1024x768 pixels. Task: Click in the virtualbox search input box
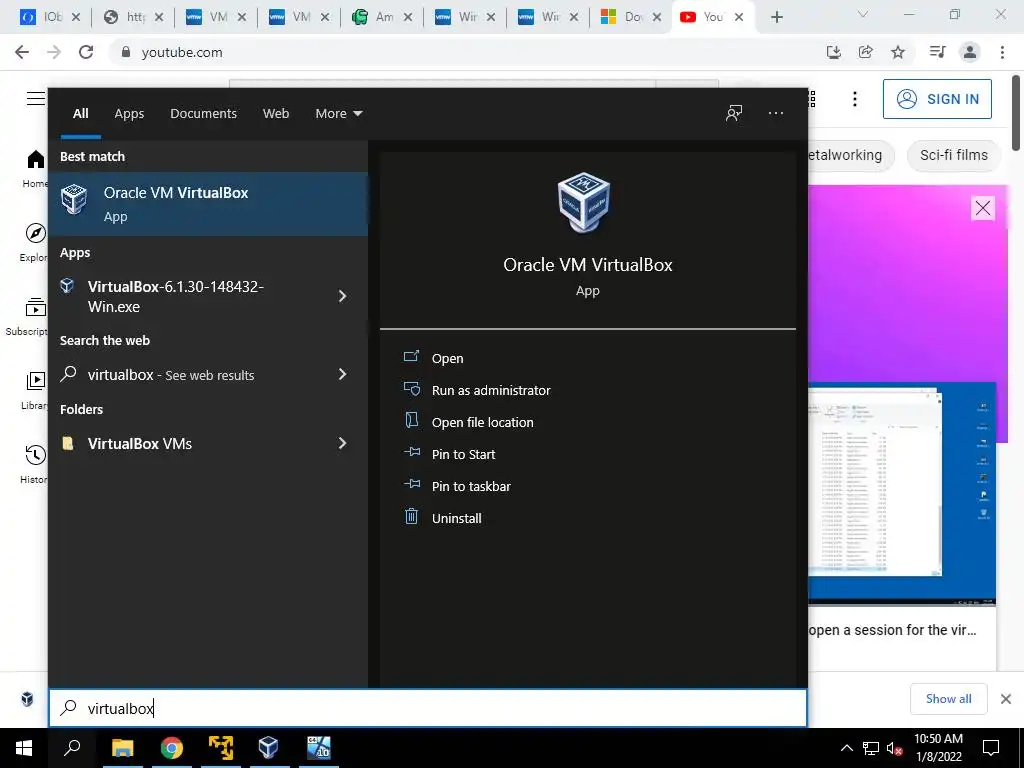click(x=428, y=708)
